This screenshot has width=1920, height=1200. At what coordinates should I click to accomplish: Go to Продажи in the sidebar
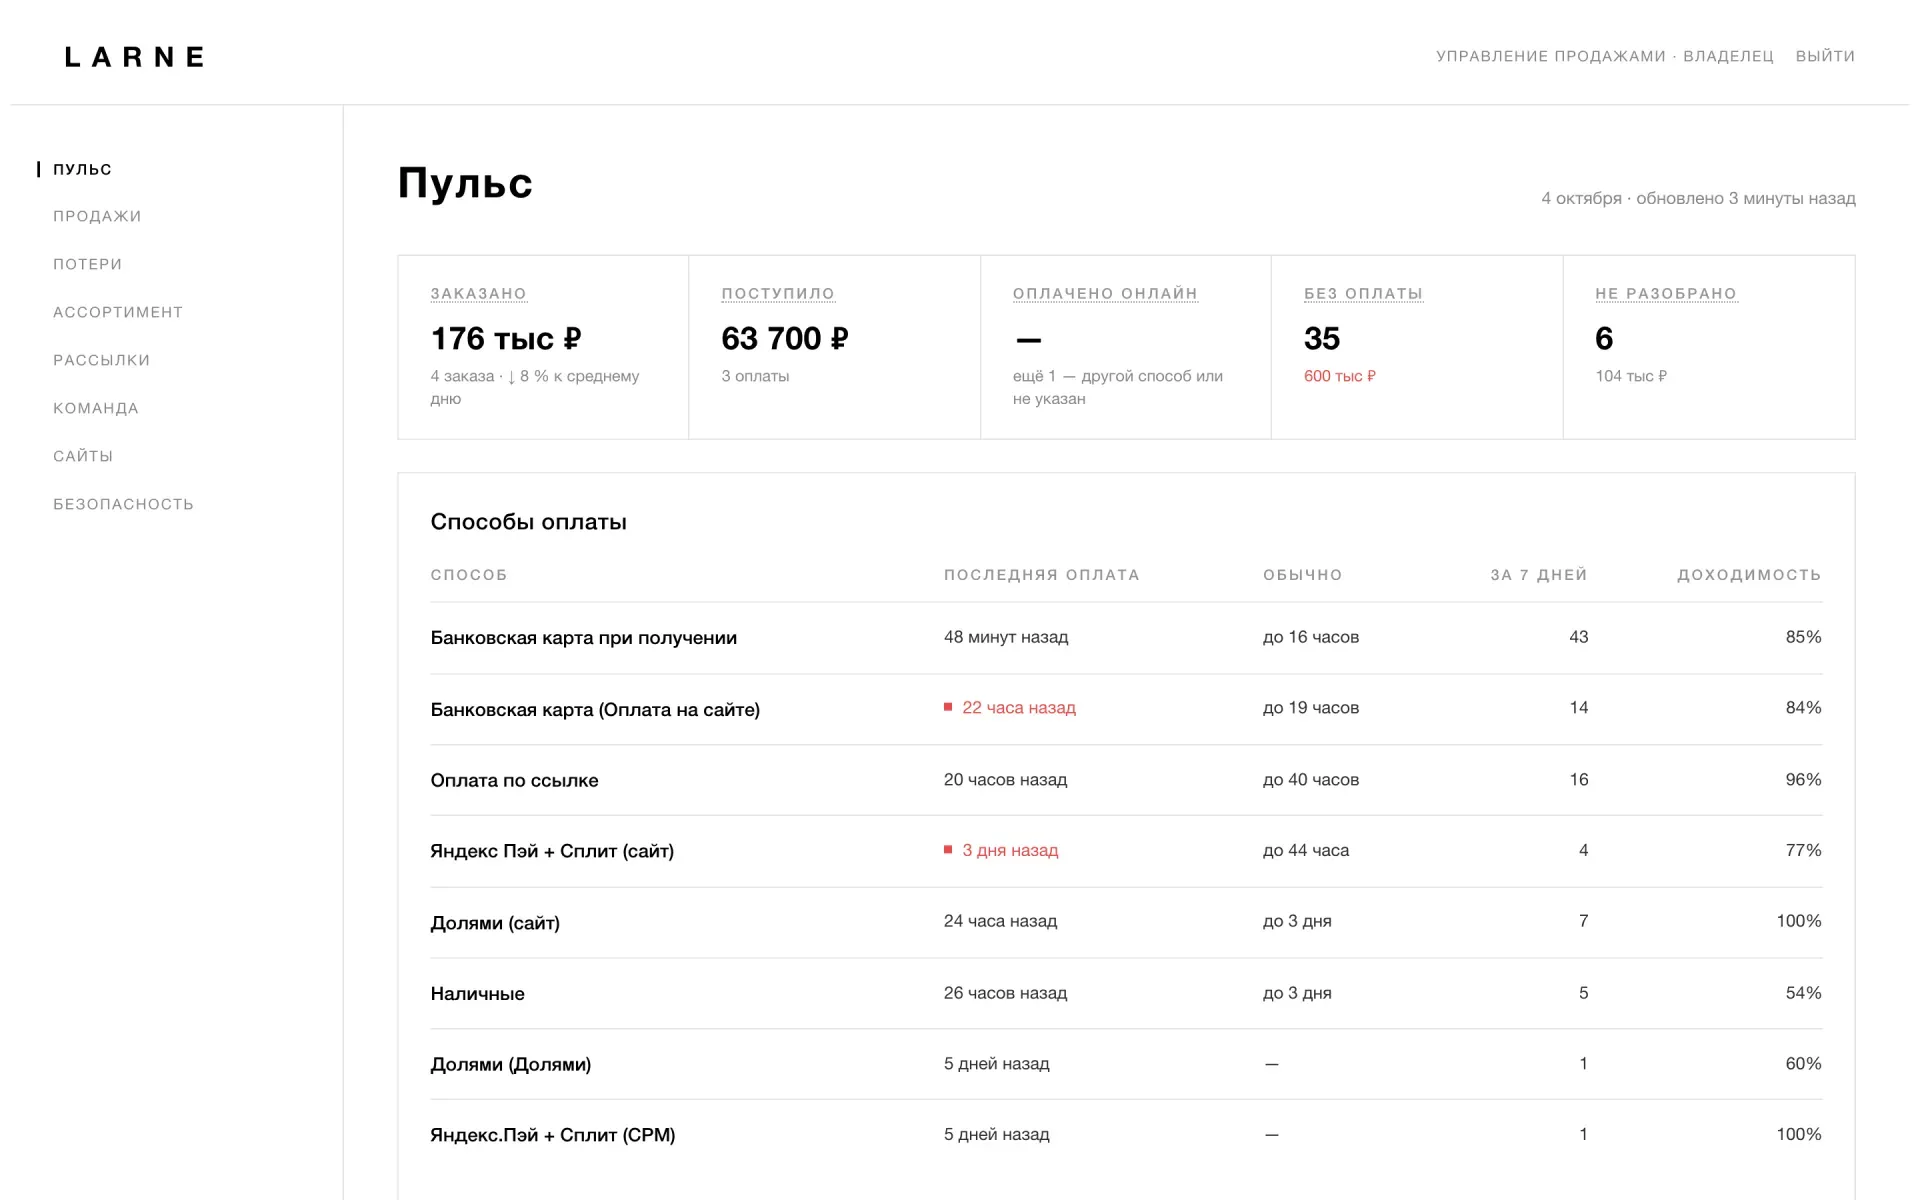[x=97, y=216]
